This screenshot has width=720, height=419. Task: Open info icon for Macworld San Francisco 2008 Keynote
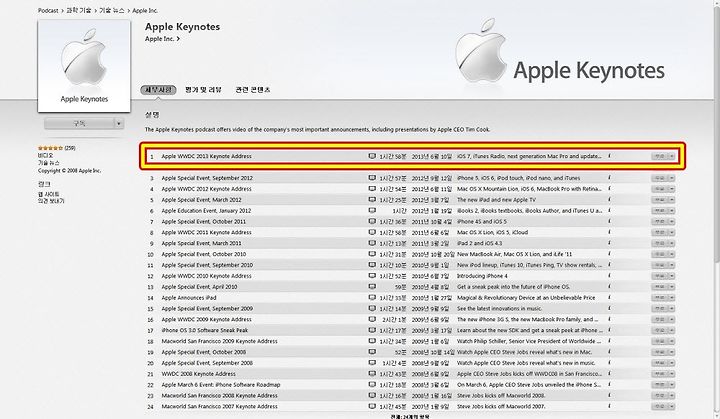click(609, 396)
